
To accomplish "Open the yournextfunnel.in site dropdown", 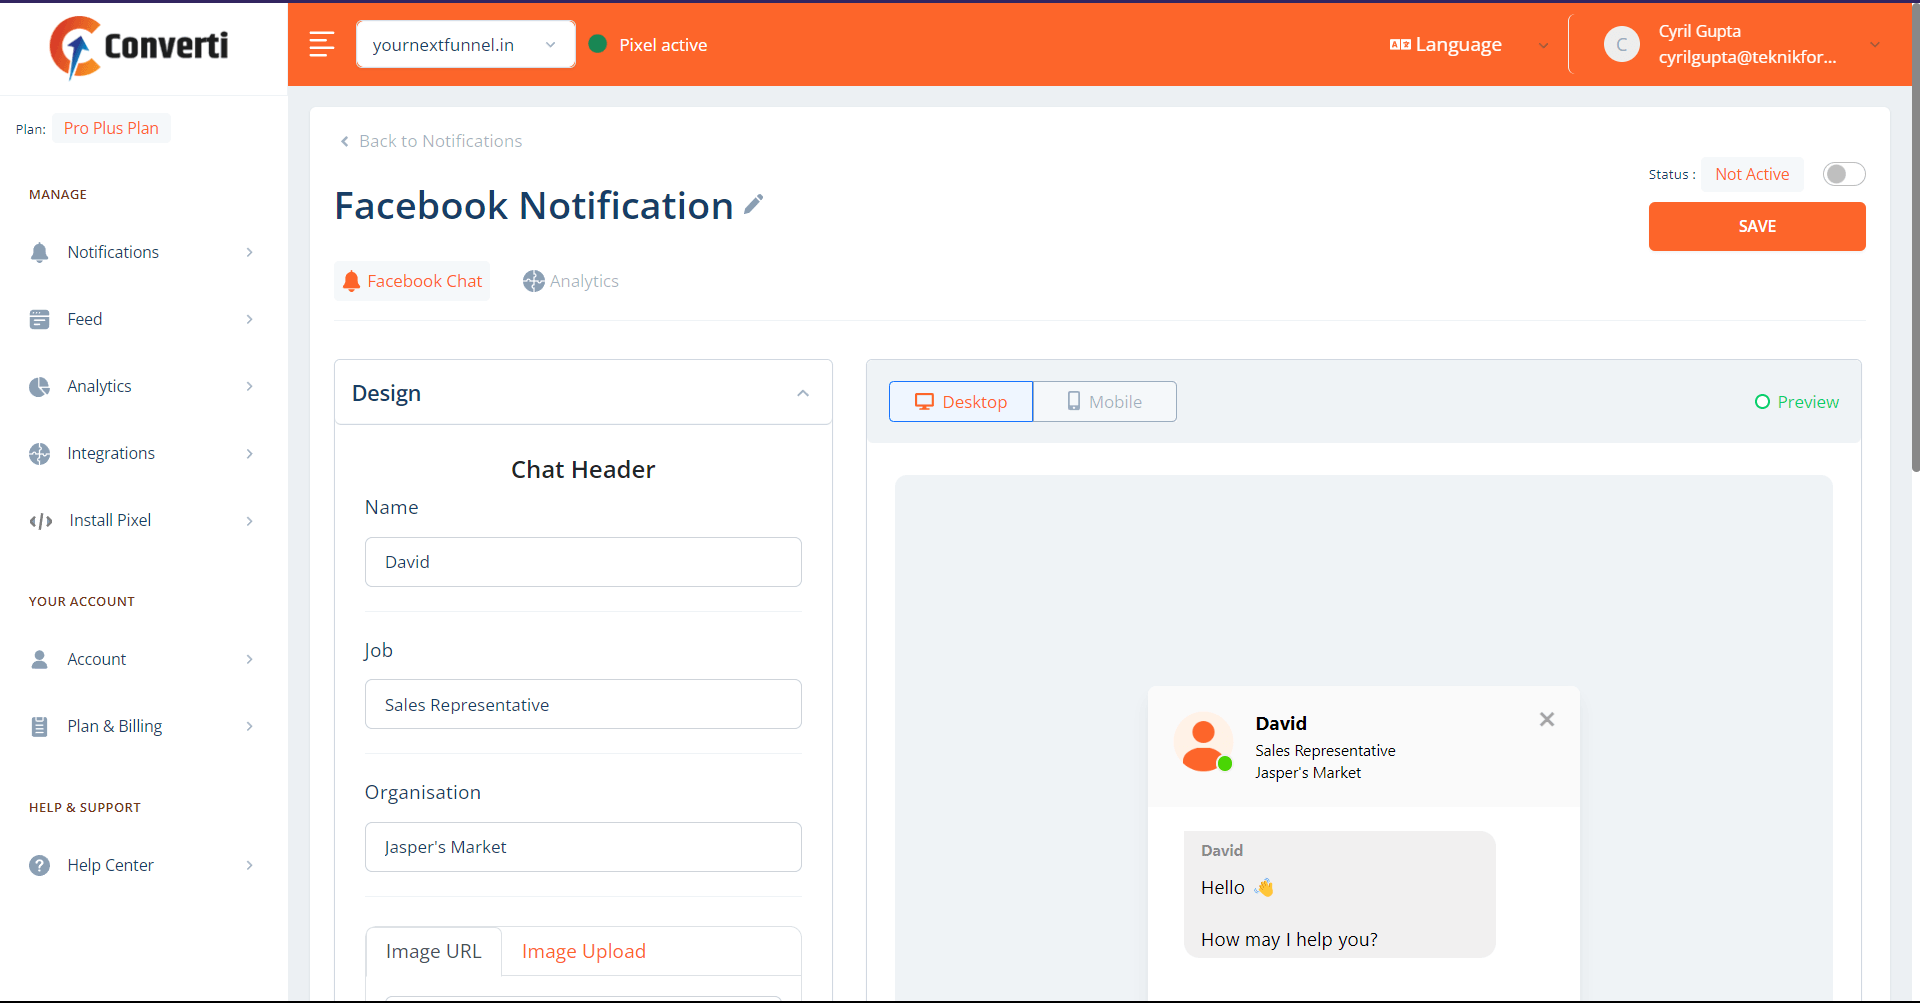I will tap(465, 45).
